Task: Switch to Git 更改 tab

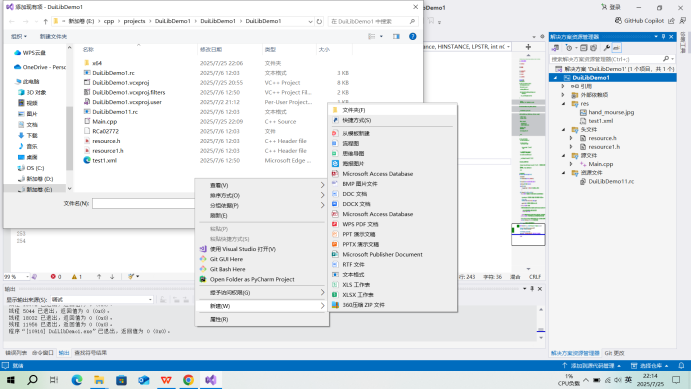Action: click(614, 353)
